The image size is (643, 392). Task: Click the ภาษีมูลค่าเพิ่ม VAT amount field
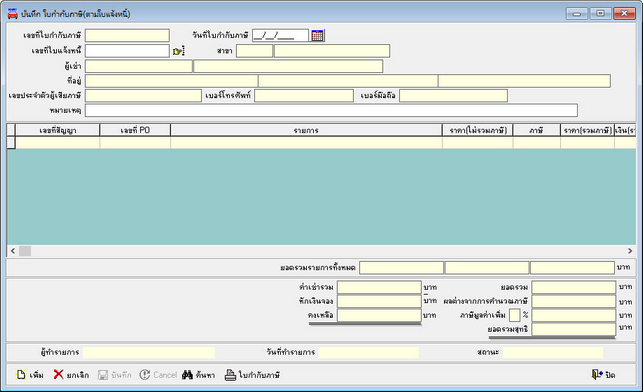coord(574,315)
